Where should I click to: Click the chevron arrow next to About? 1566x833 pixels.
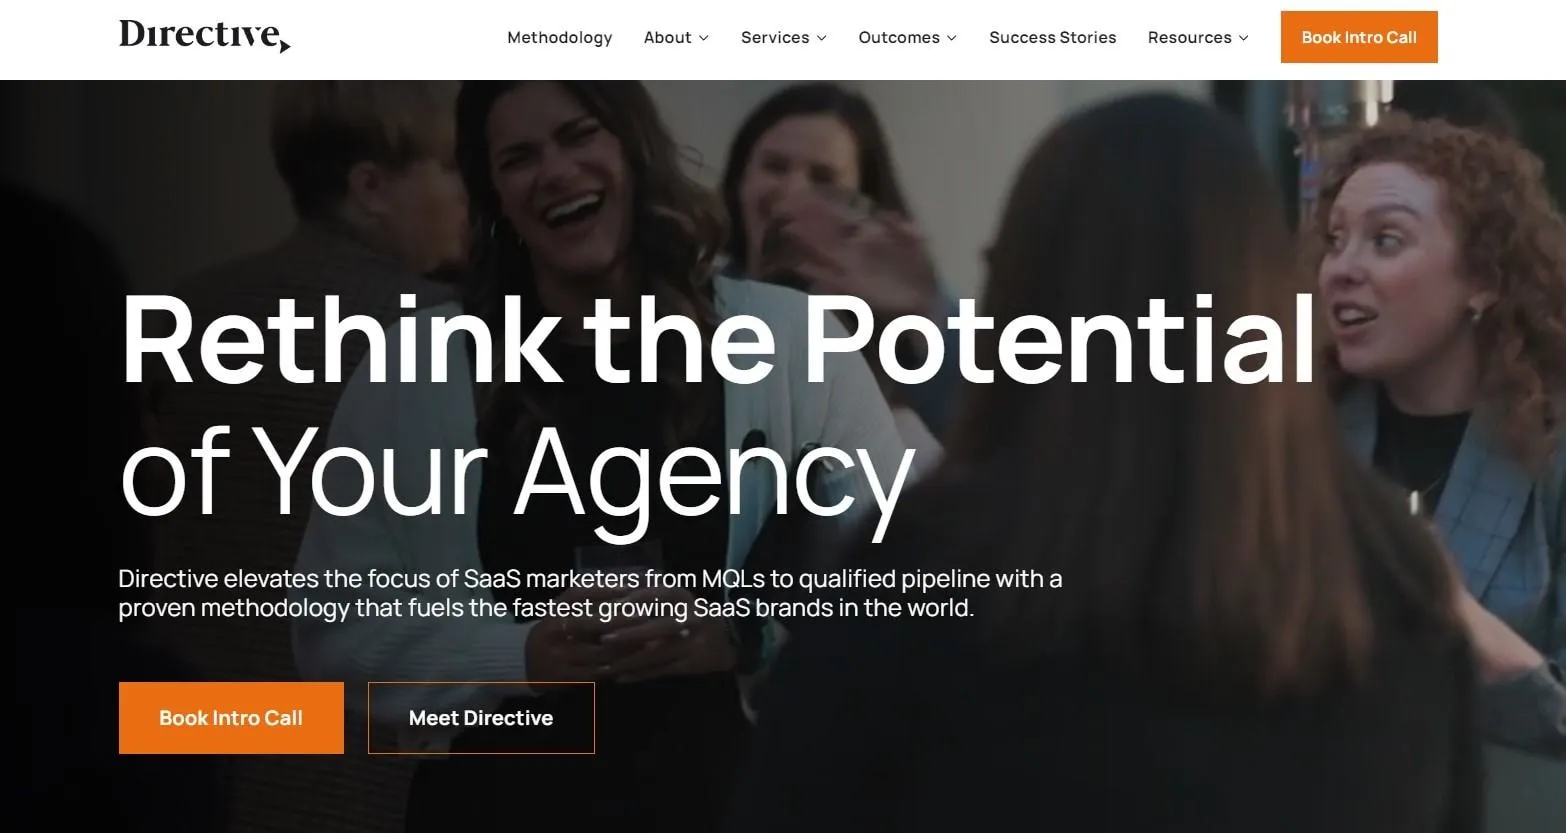click(x=704, y=38)
